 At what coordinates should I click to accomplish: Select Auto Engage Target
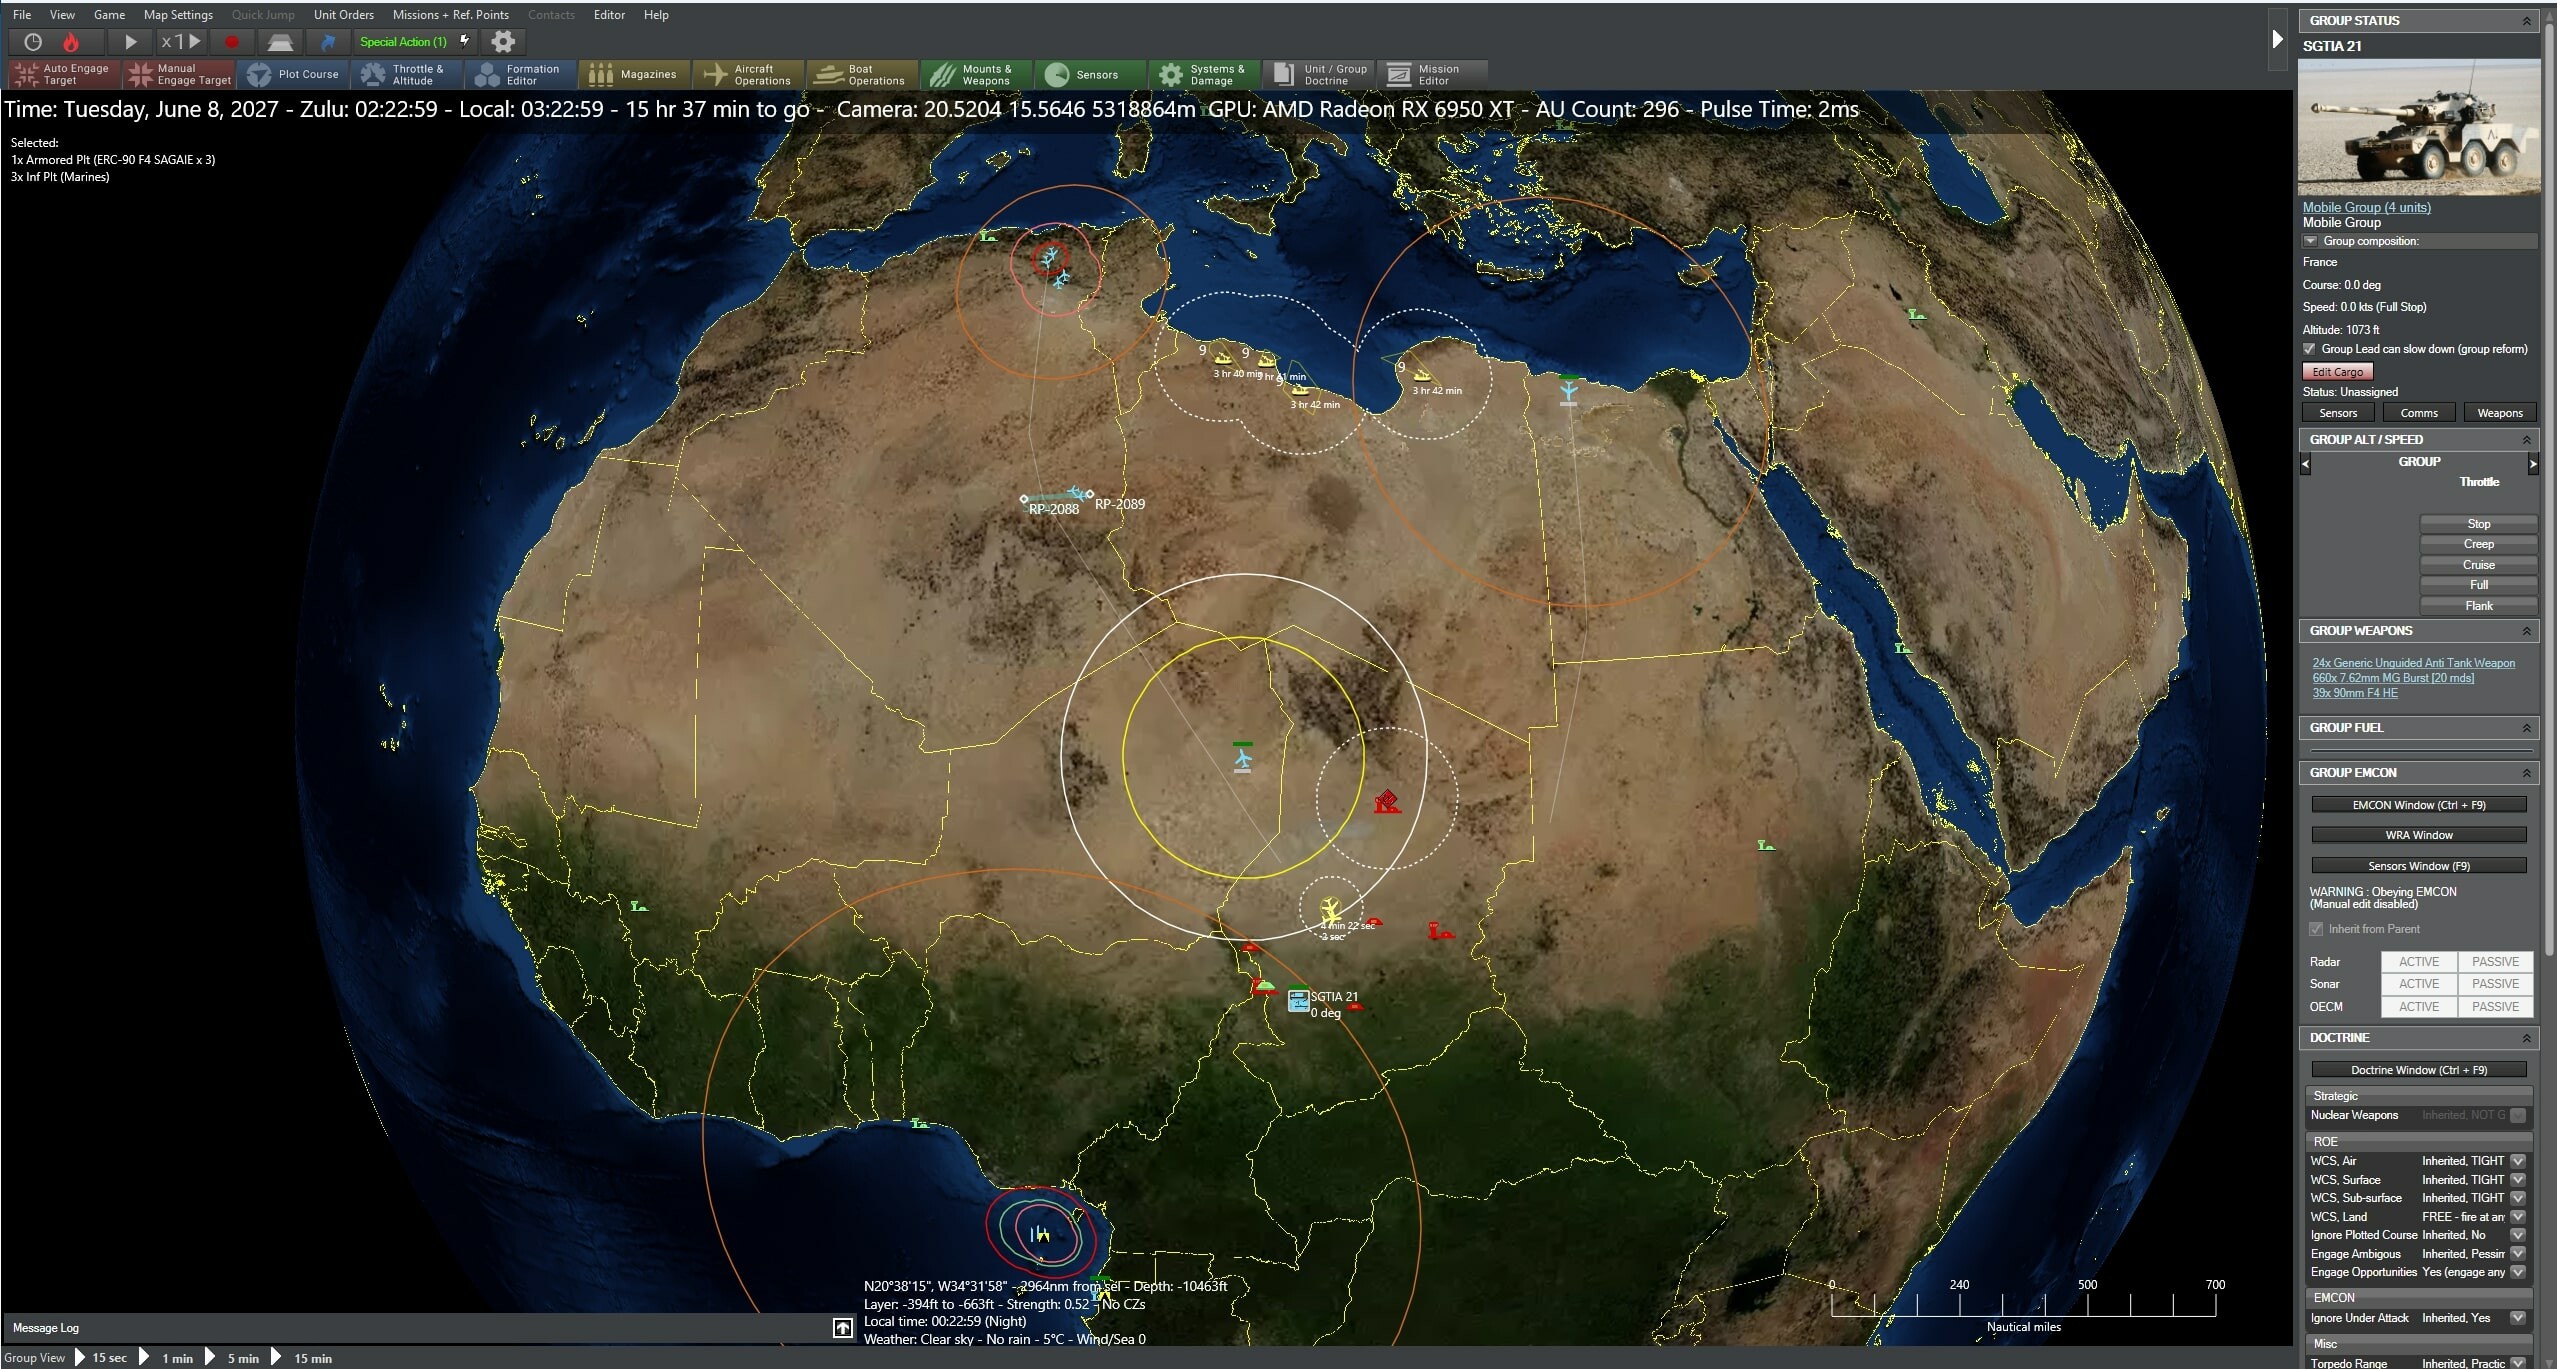tap(62, 74)
